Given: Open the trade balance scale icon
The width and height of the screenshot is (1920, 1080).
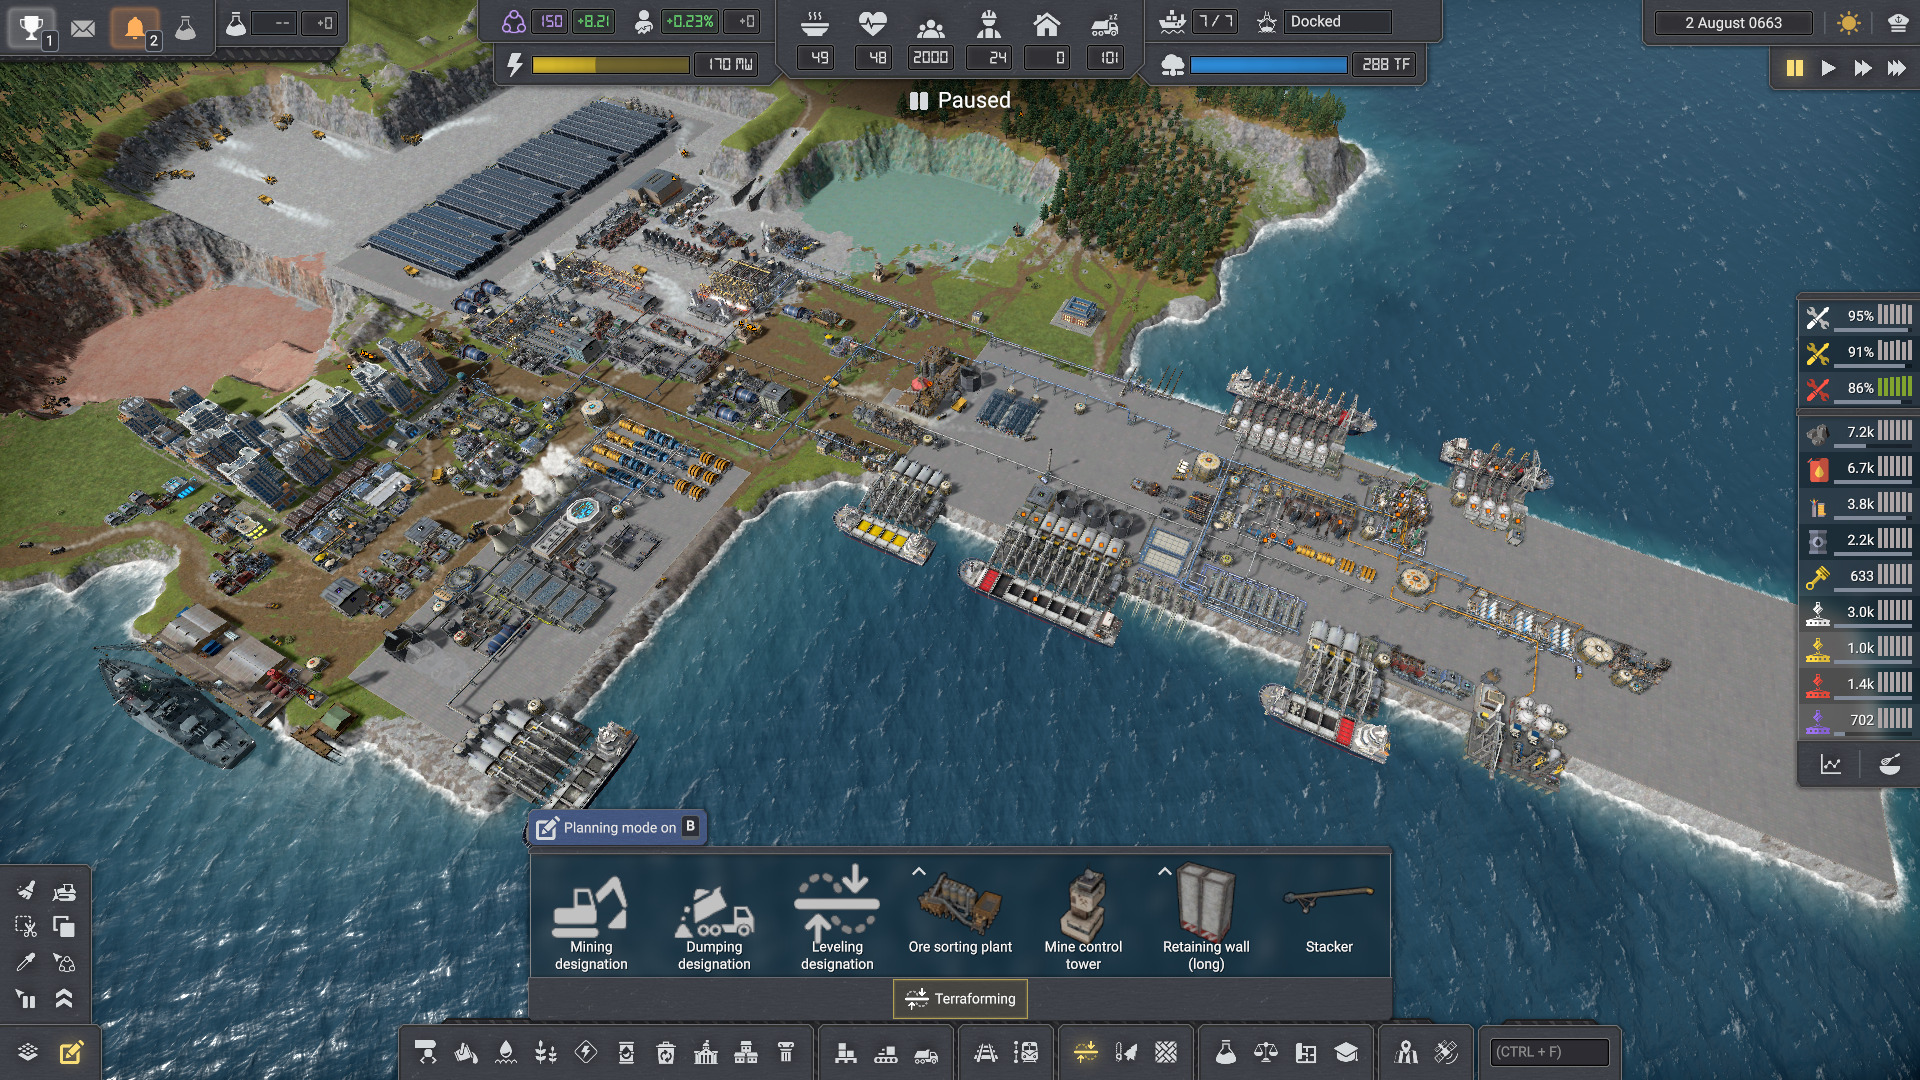Looking at the screenshot, I should pos(1266,1052).
